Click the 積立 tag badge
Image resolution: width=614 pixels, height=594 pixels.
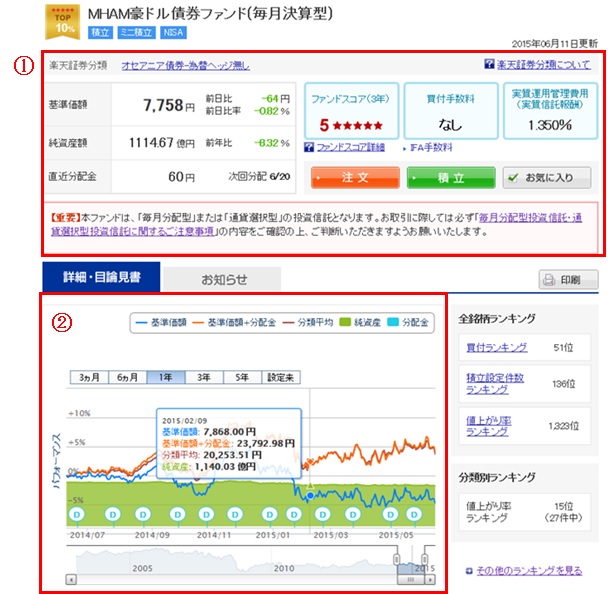(x=100, y=32)
